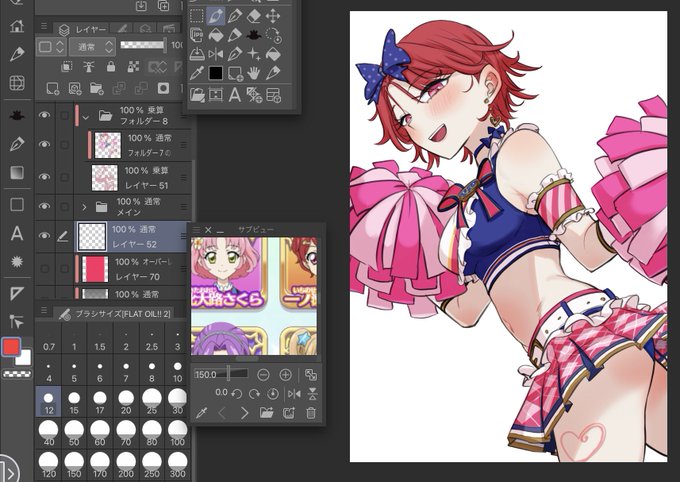Screen dimensions: 680x482
Task: Open the brush size panel hamburger menu
Action: tap(44, 310)
